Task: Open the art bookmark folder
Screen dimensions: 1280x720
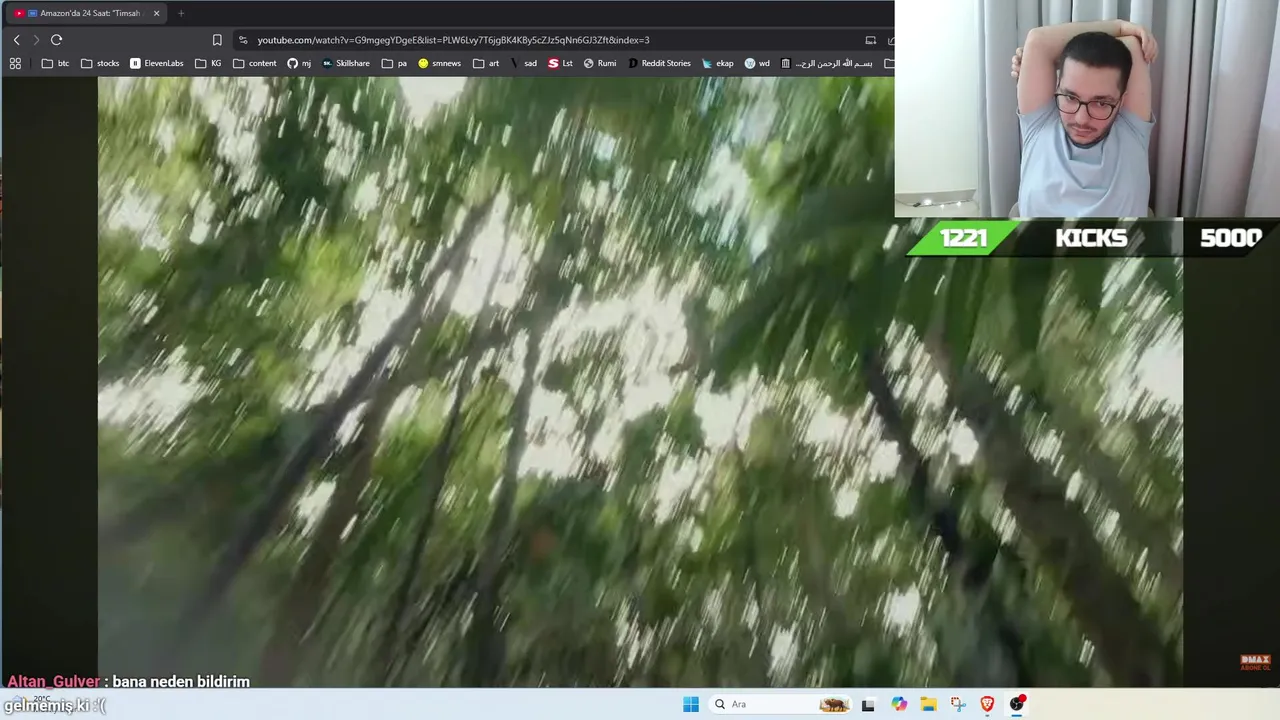Action: coord(486,63)
